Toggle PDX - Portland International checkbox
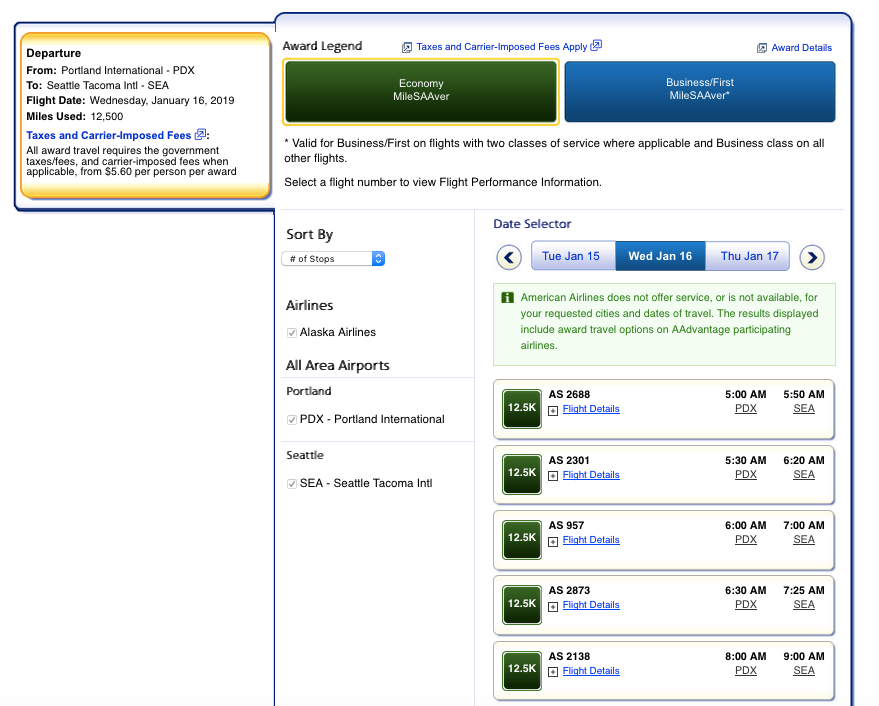Viewport: 879px width, 706px height. coord(292,420)
